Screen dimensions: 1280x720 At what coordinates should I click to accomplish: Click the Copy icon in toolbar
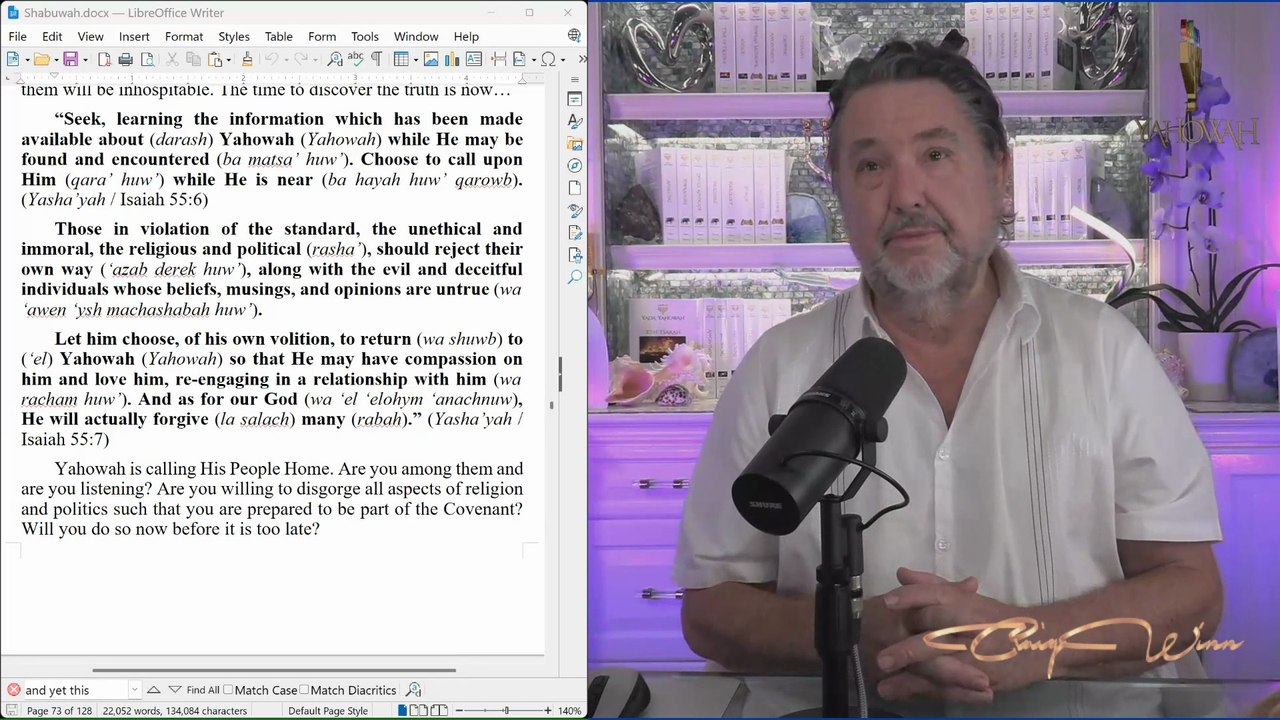pyautogui.click(x=193, y=60)
